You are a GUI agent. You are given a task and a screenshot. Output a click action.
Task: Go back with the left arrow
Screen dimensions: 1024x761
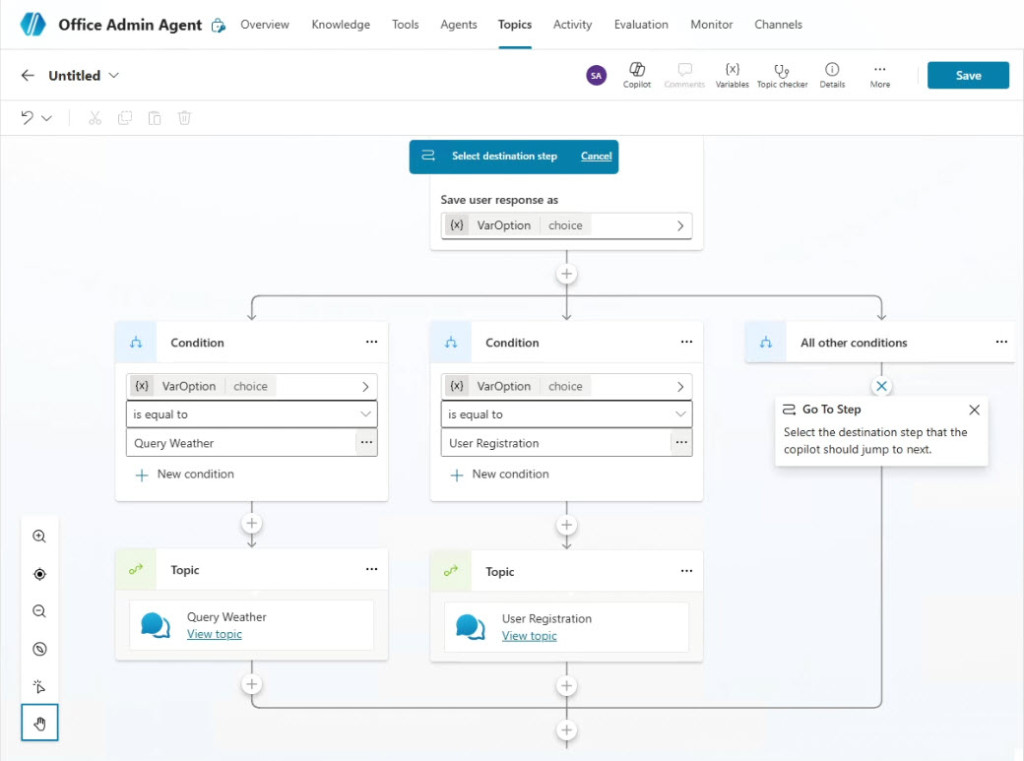click(x=27, y=75)
